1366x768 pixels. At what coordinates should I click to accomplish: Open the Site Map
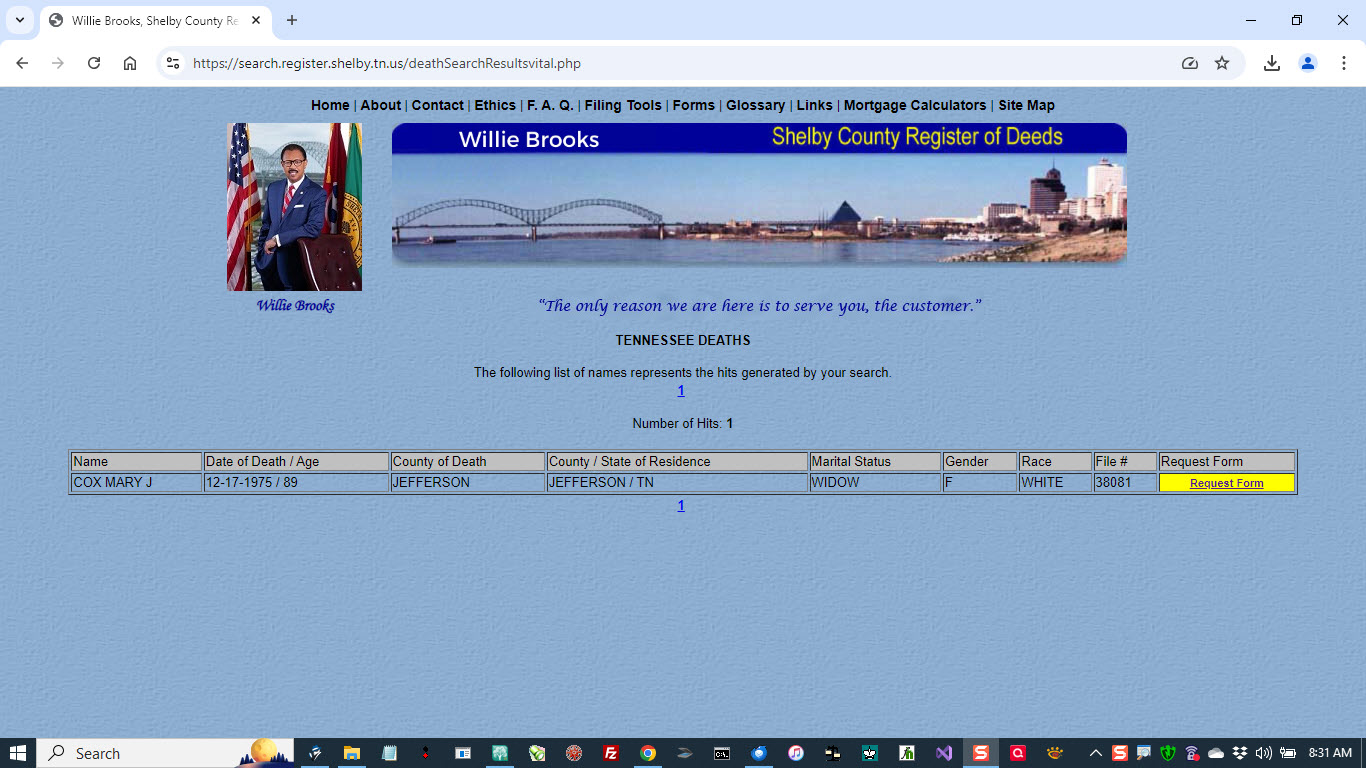pyautogui.click(x=1026, y=105)
